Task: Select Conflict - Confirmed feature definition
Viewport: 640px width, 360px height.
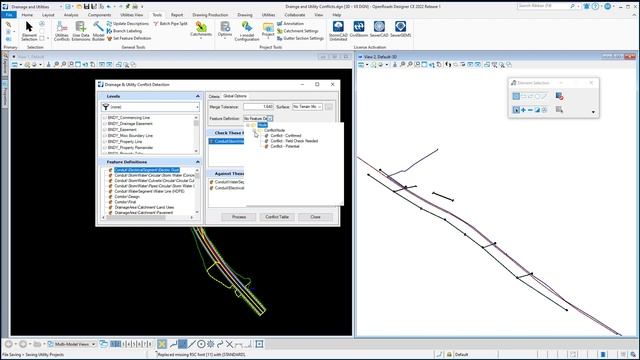Action: 286,136
